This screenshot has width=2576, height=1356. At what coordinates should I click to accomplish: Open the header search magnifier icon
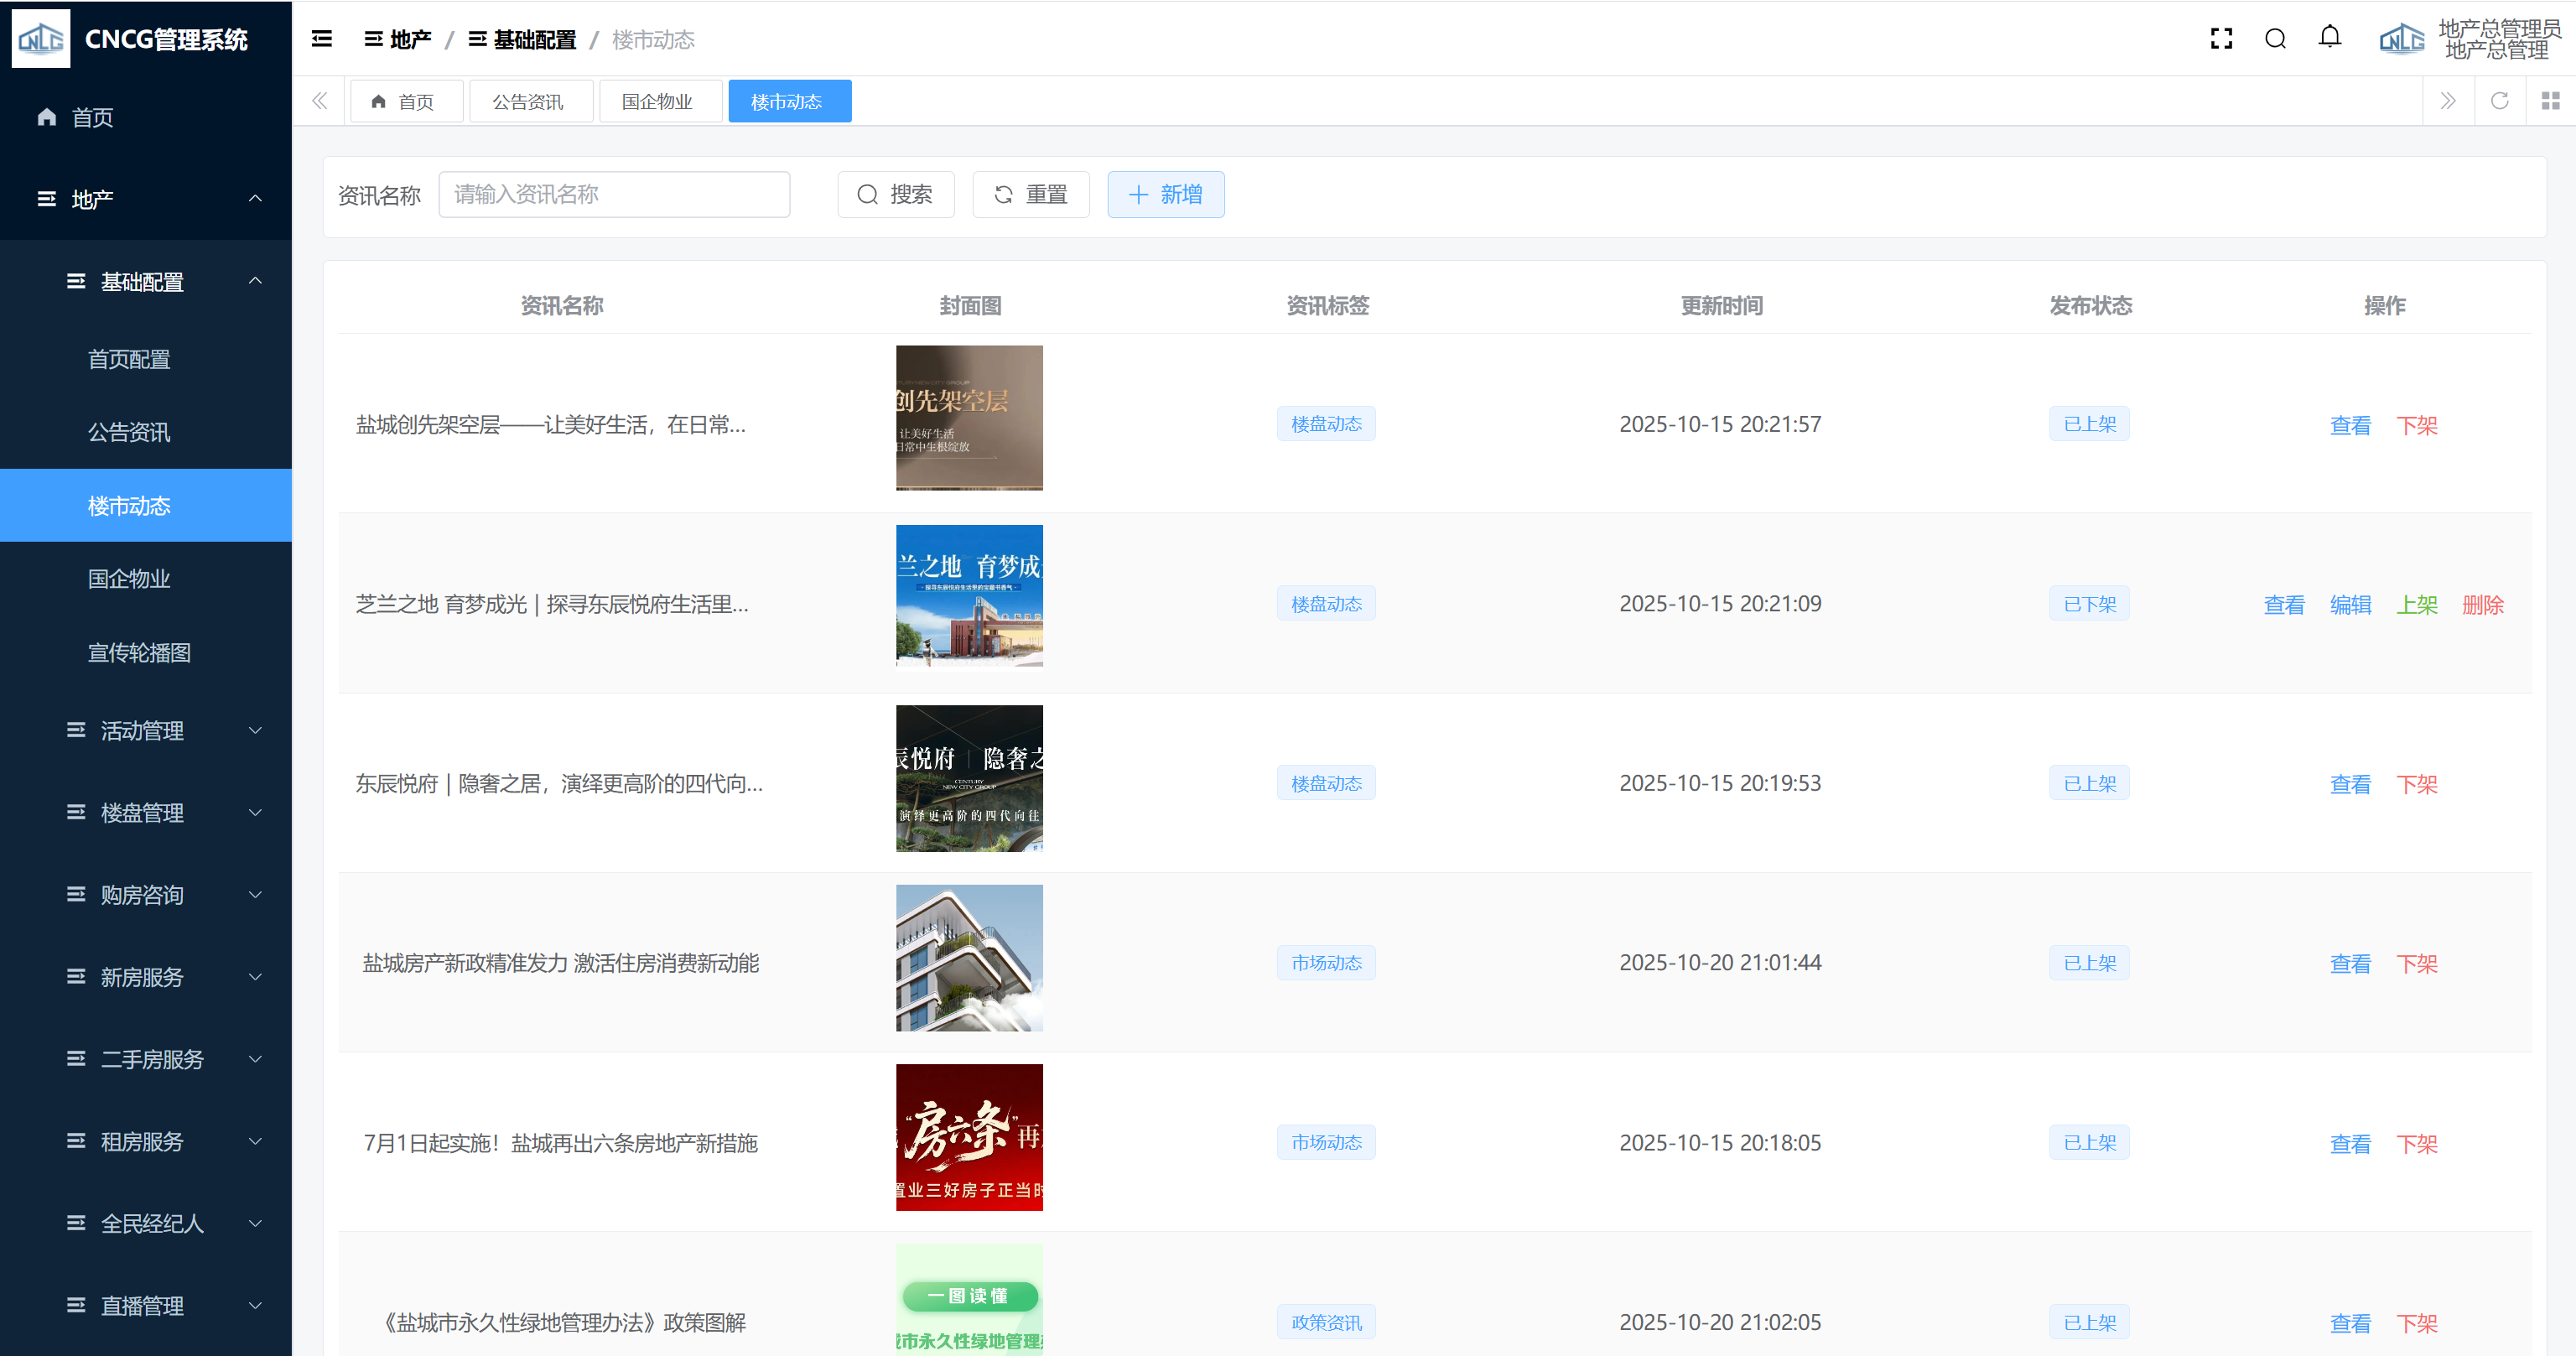coord(2275,39)
